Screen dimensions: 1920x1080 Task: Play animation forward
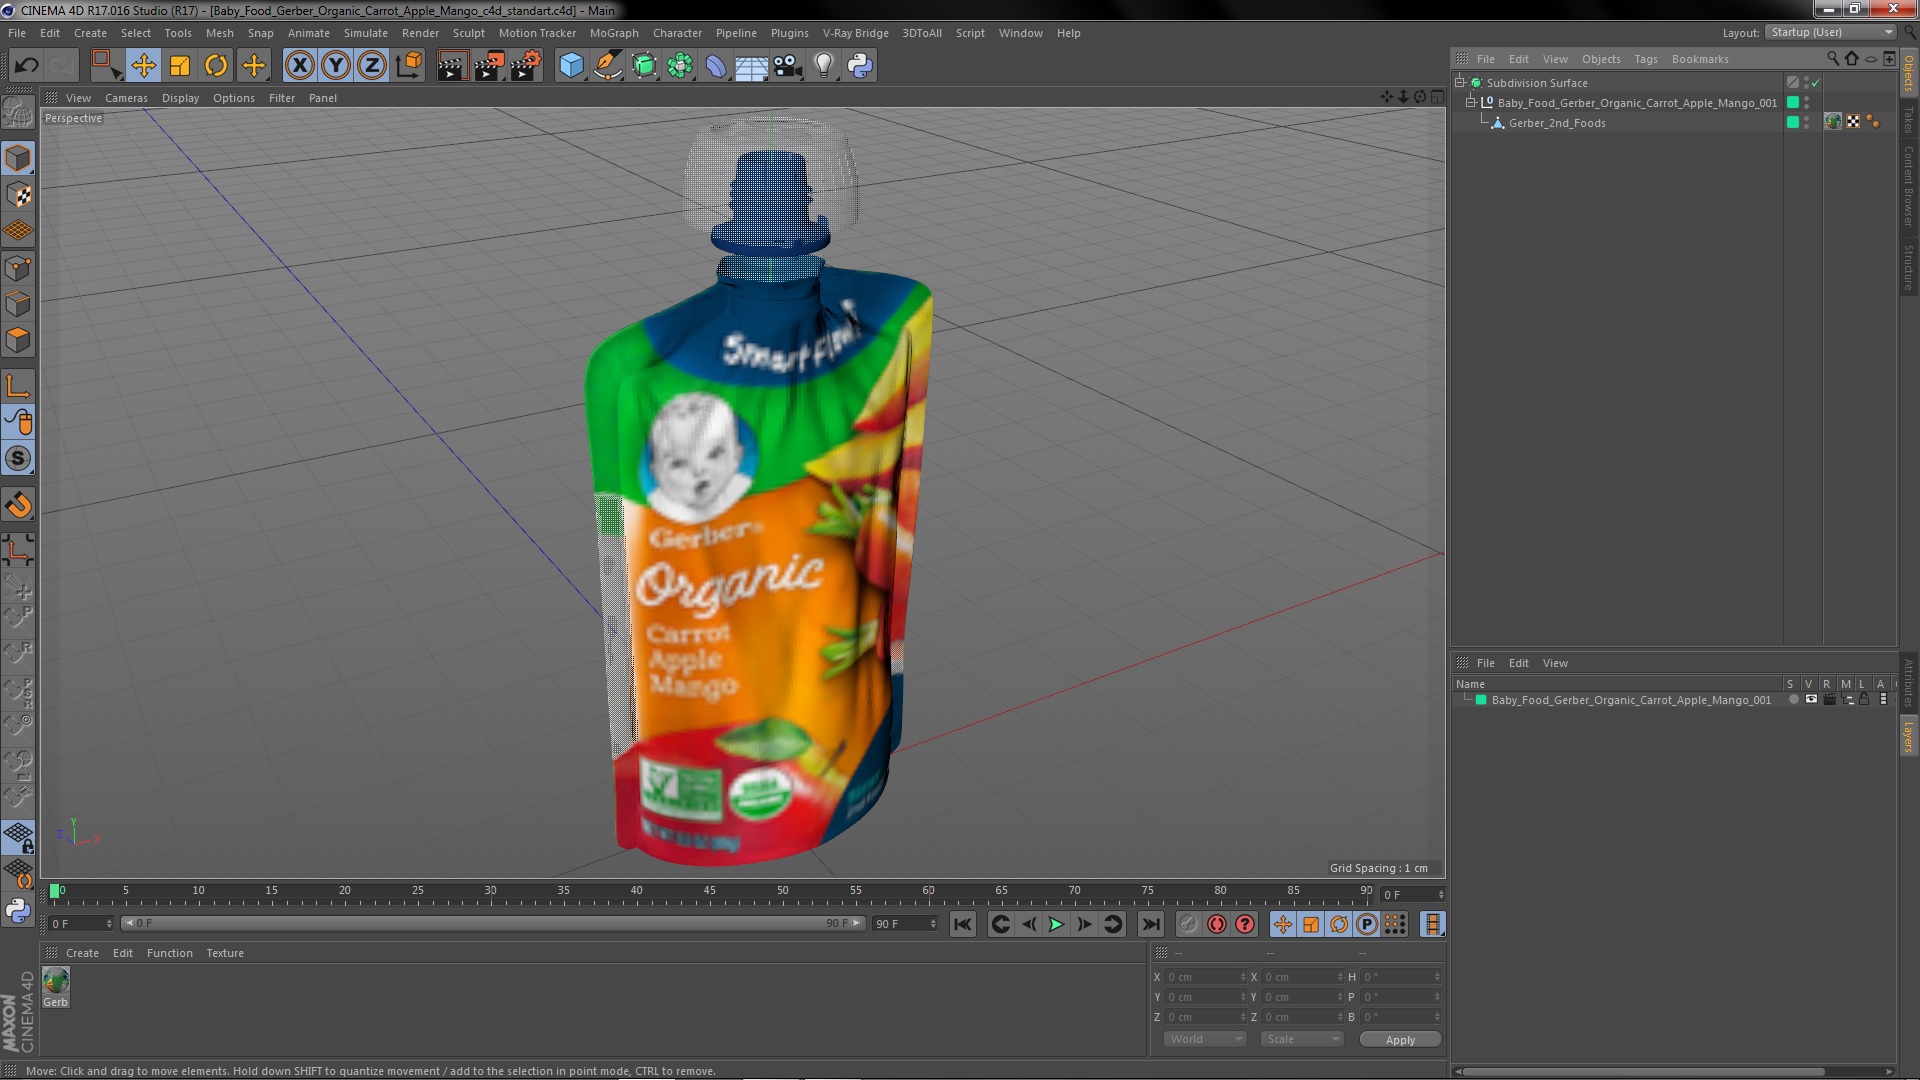(1056, 925)
